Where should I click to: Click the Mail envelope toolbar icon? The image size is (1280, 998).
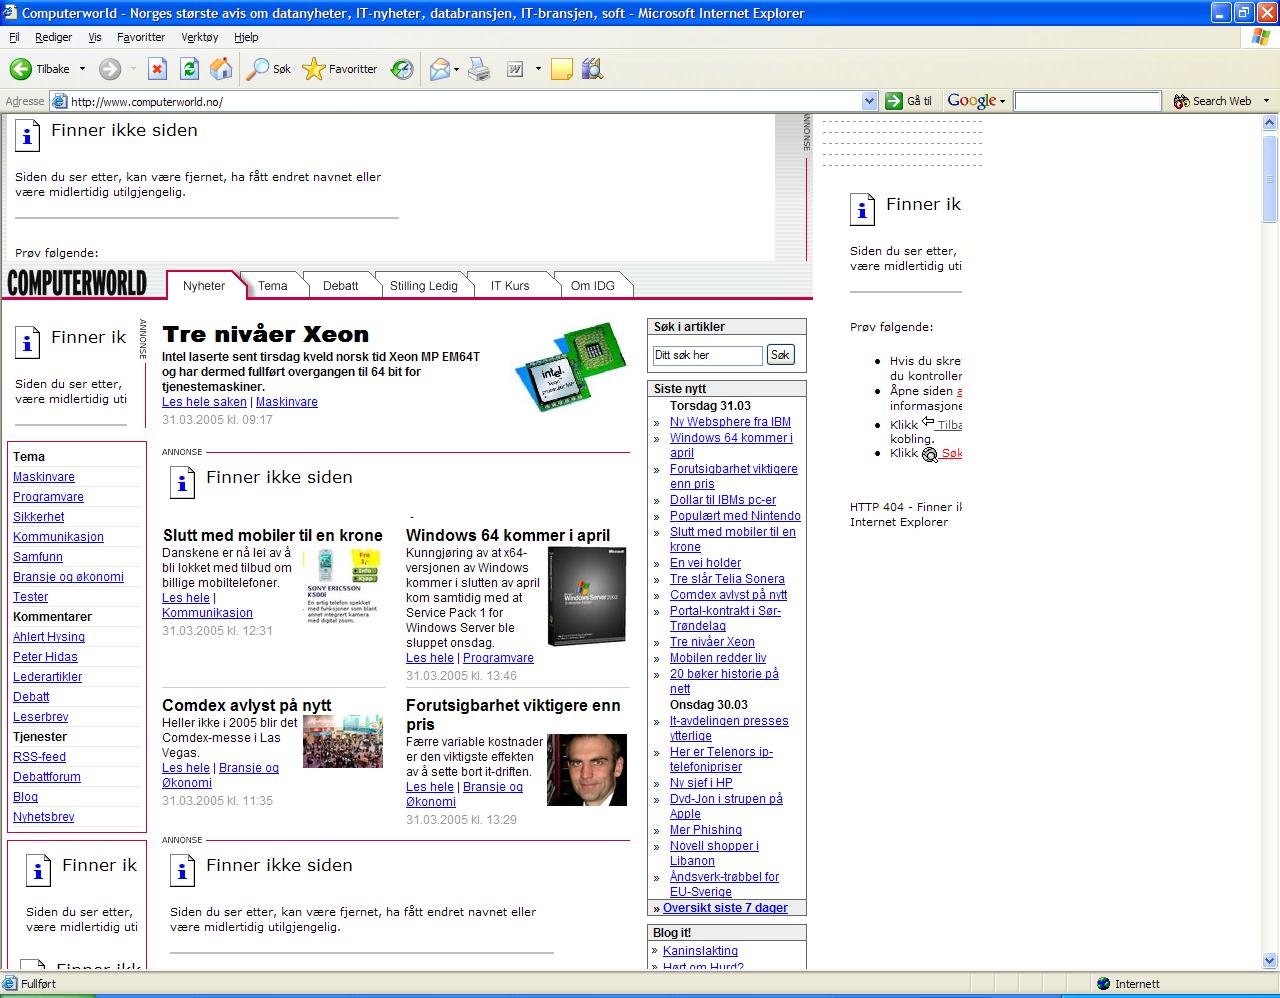439,69
